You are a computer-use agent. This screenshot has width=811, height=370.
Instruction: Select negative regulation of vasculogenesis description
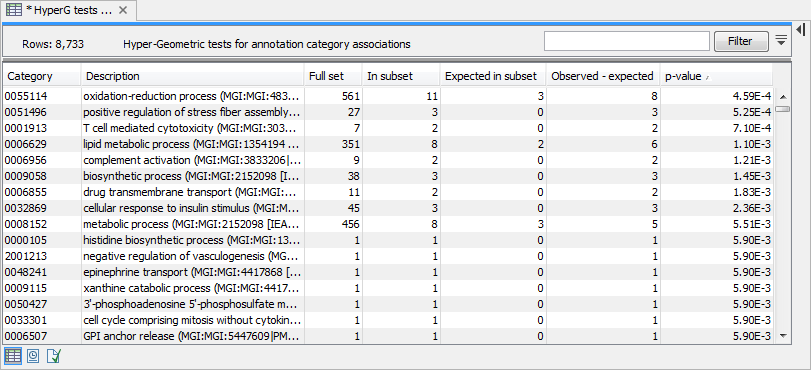coord(192,256)
